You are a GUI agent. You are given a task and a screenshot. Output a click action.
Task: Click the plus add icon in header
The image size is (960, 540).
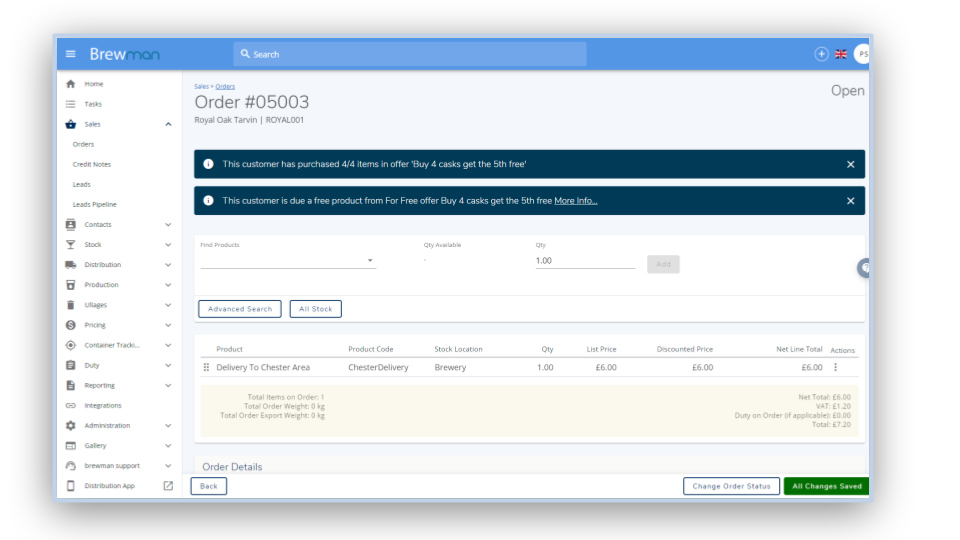[x=821, y=54]
